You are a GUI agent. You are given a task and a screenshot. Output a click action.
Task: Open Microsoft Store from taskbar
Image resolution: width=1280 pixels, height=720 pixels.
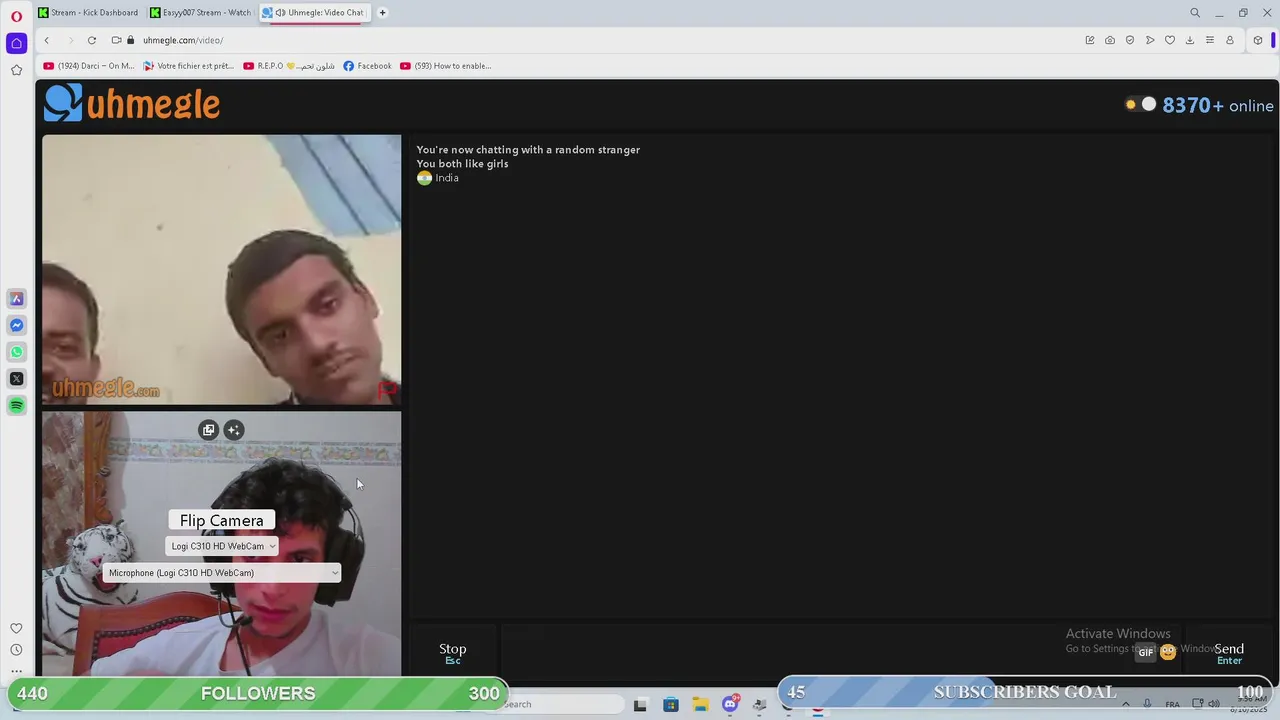[x=670, y=704]
